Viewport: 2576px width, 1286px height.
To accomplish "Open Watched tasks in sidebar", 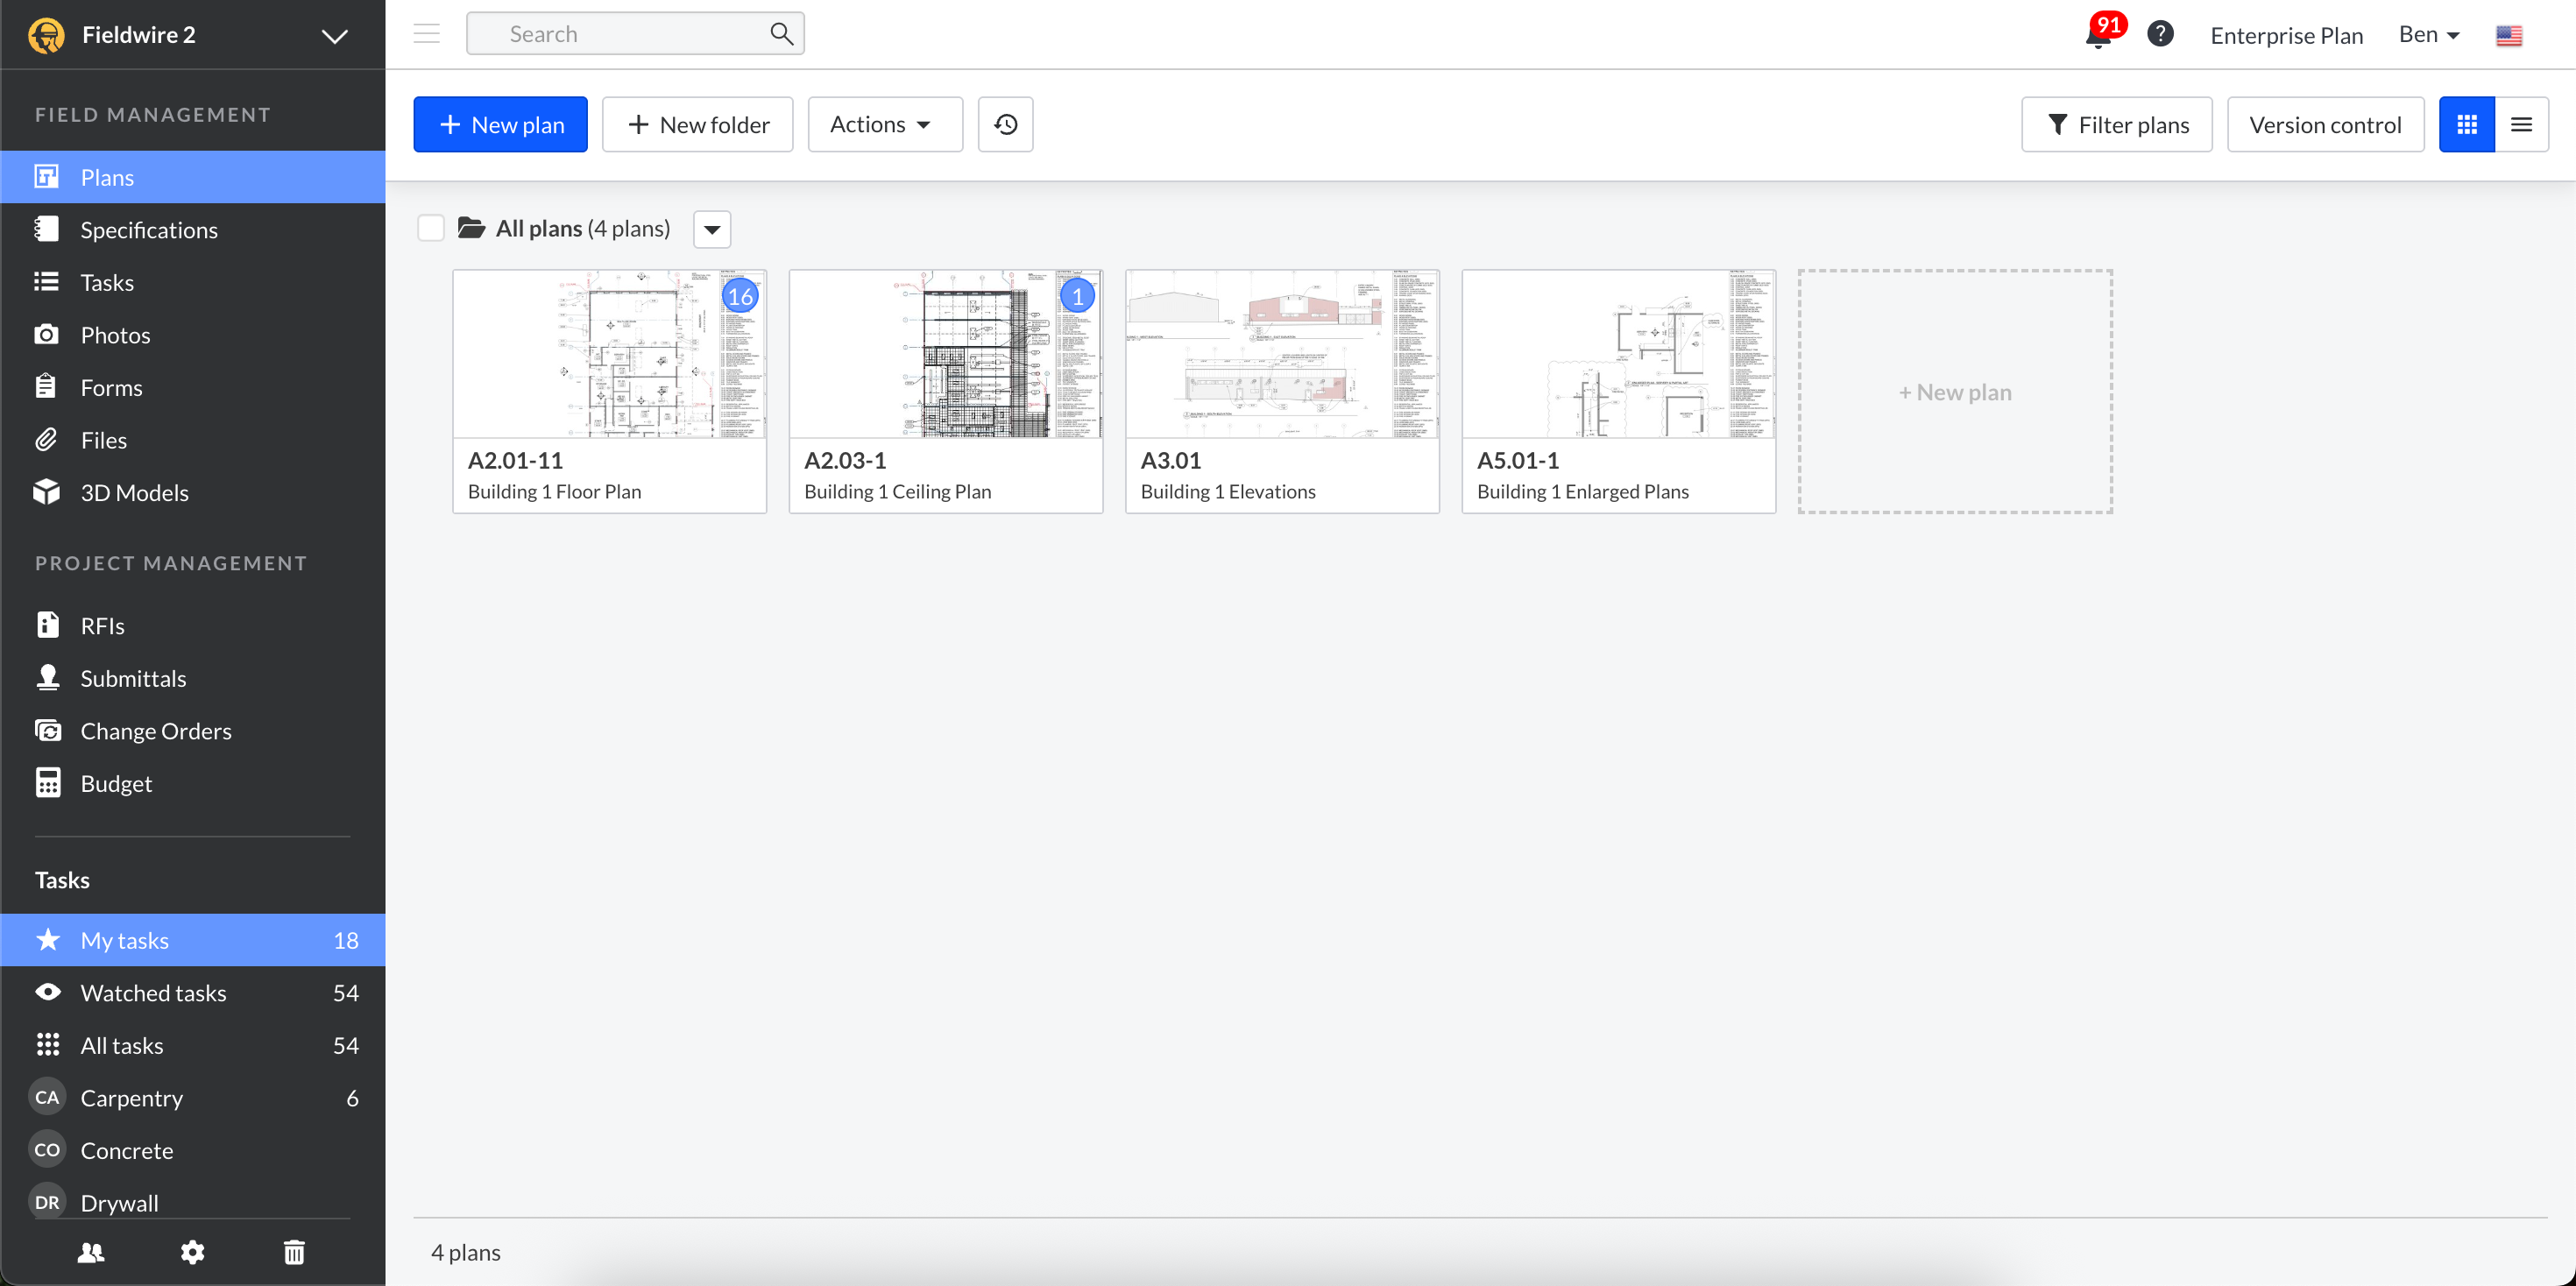I will (153, 993).
